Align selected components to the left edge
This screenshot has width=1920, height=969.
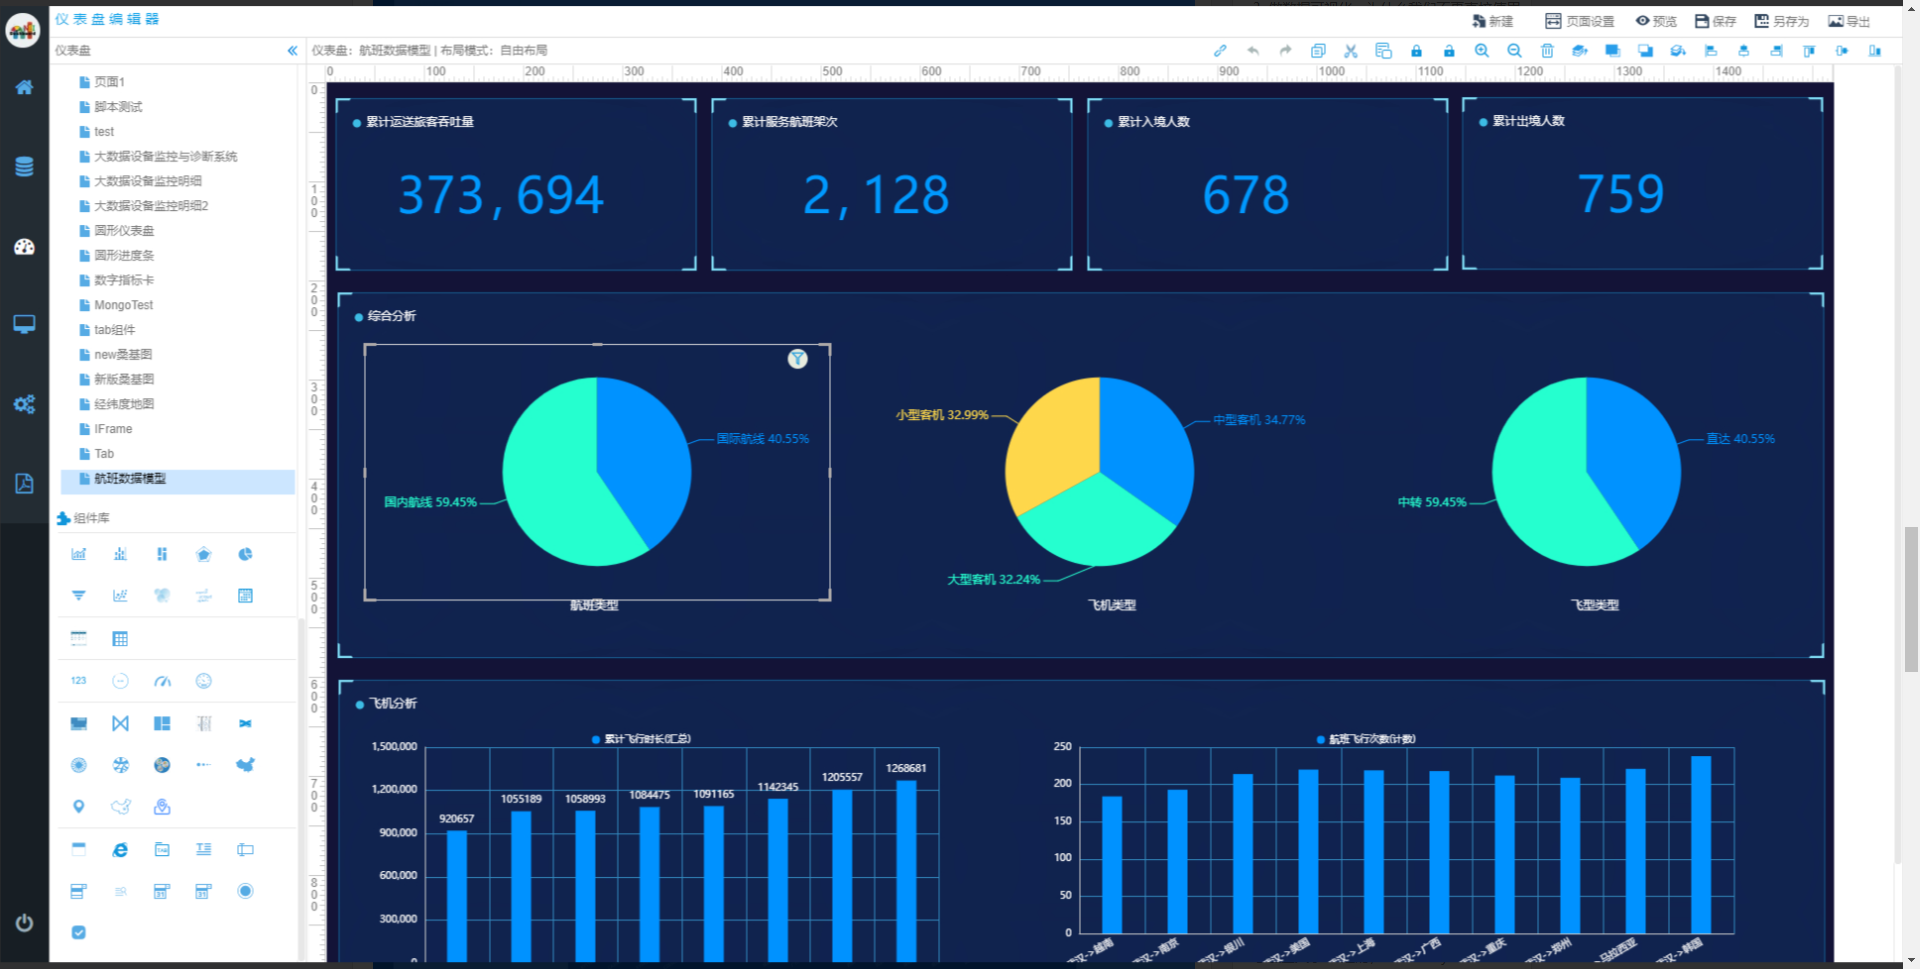point(1711,51)
